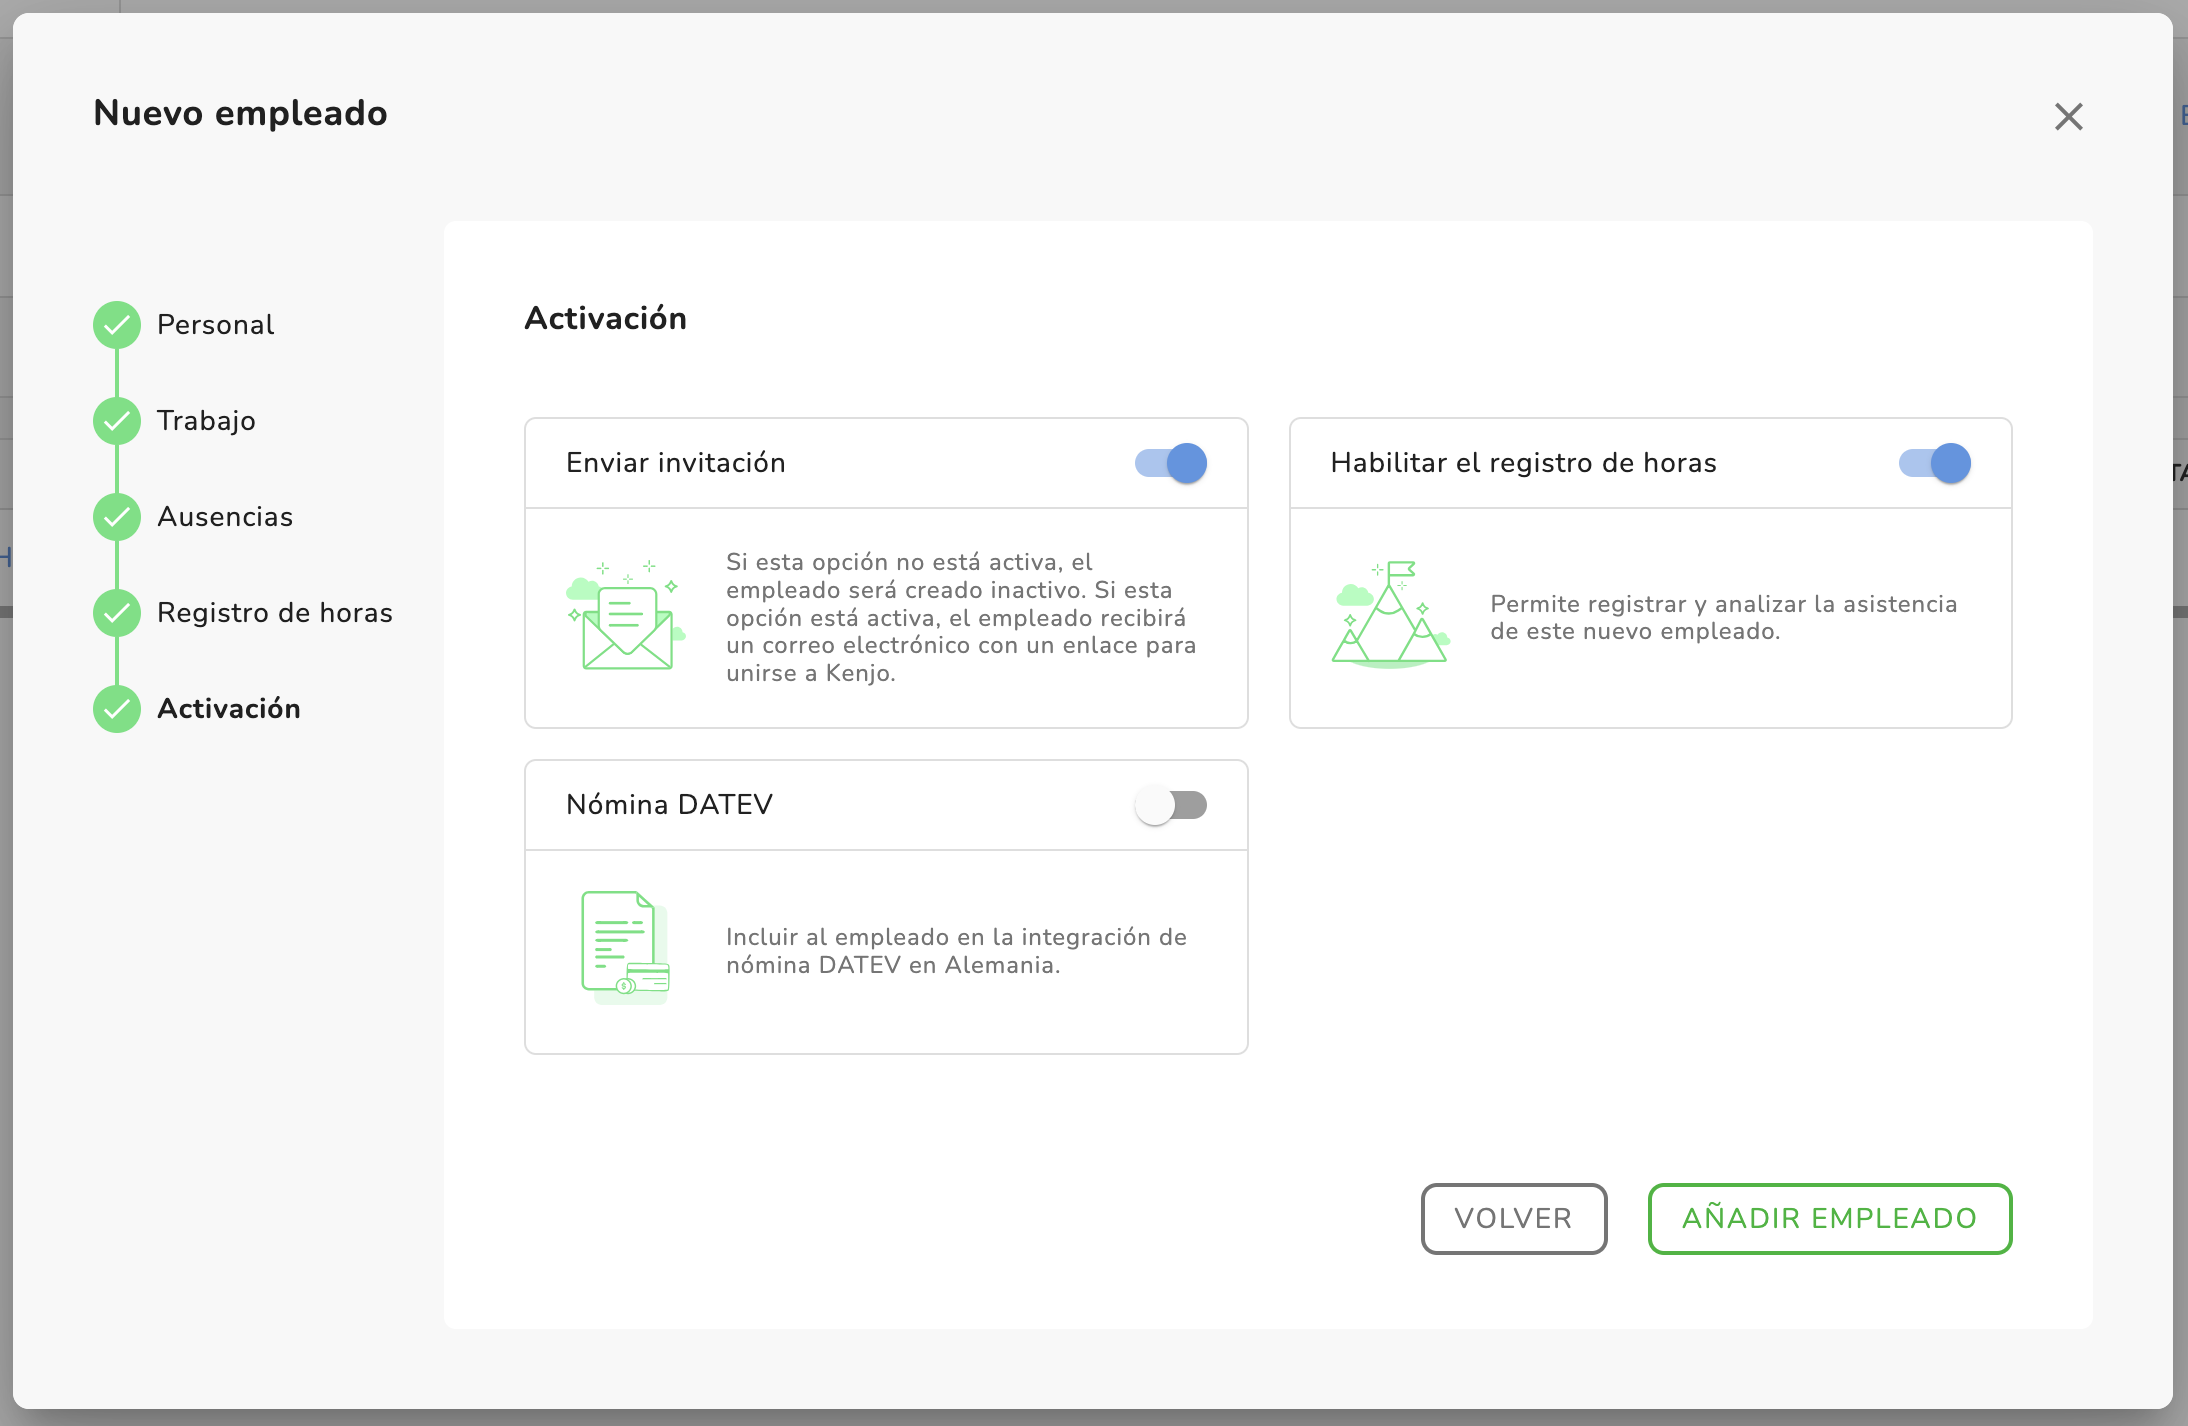Click the Registro de horas checkmark icon
The height and width of the screenshot is (1426, 2188).
click(117, 613)
